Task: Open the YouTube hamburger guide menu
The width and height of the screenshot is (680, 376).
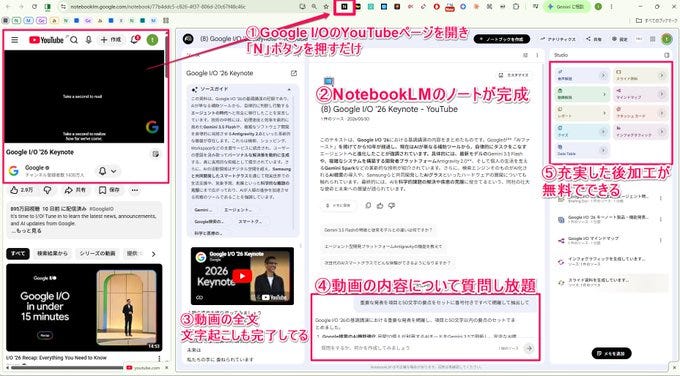Action: click(x=15, y=40)
